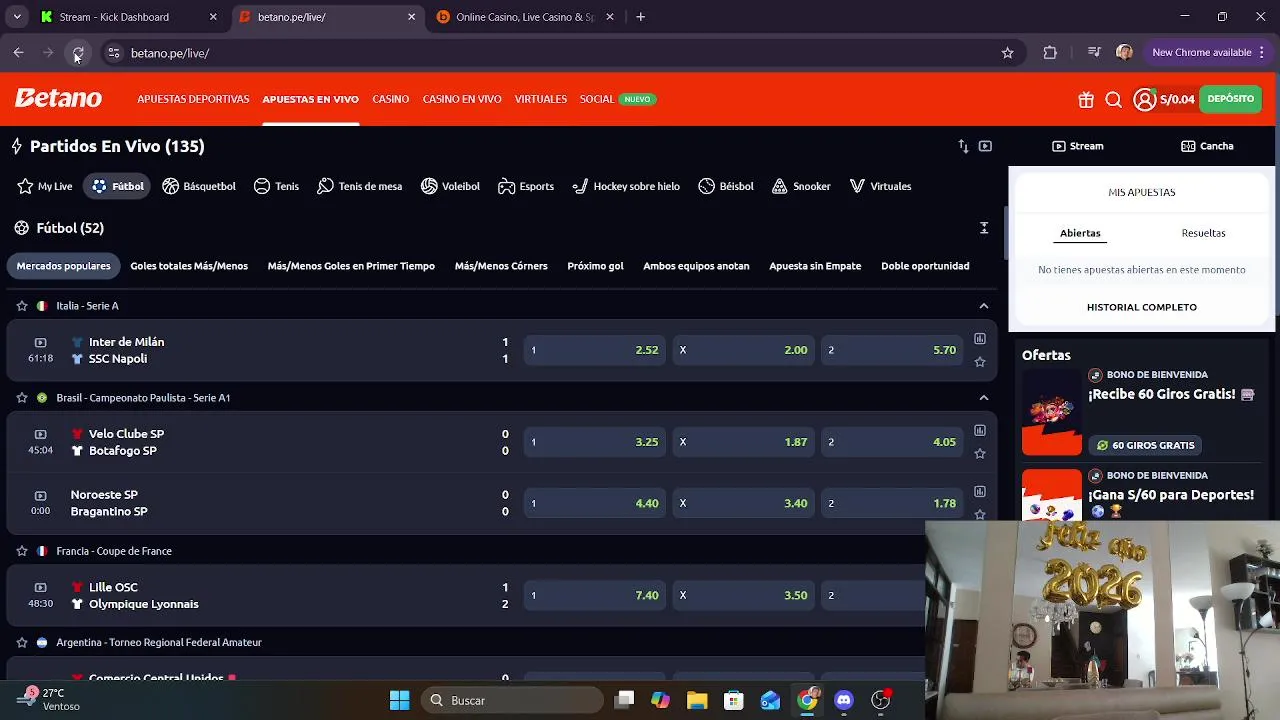
Task: Open multiview video icon beside sort arrows
Action: (x=985, y=146)
